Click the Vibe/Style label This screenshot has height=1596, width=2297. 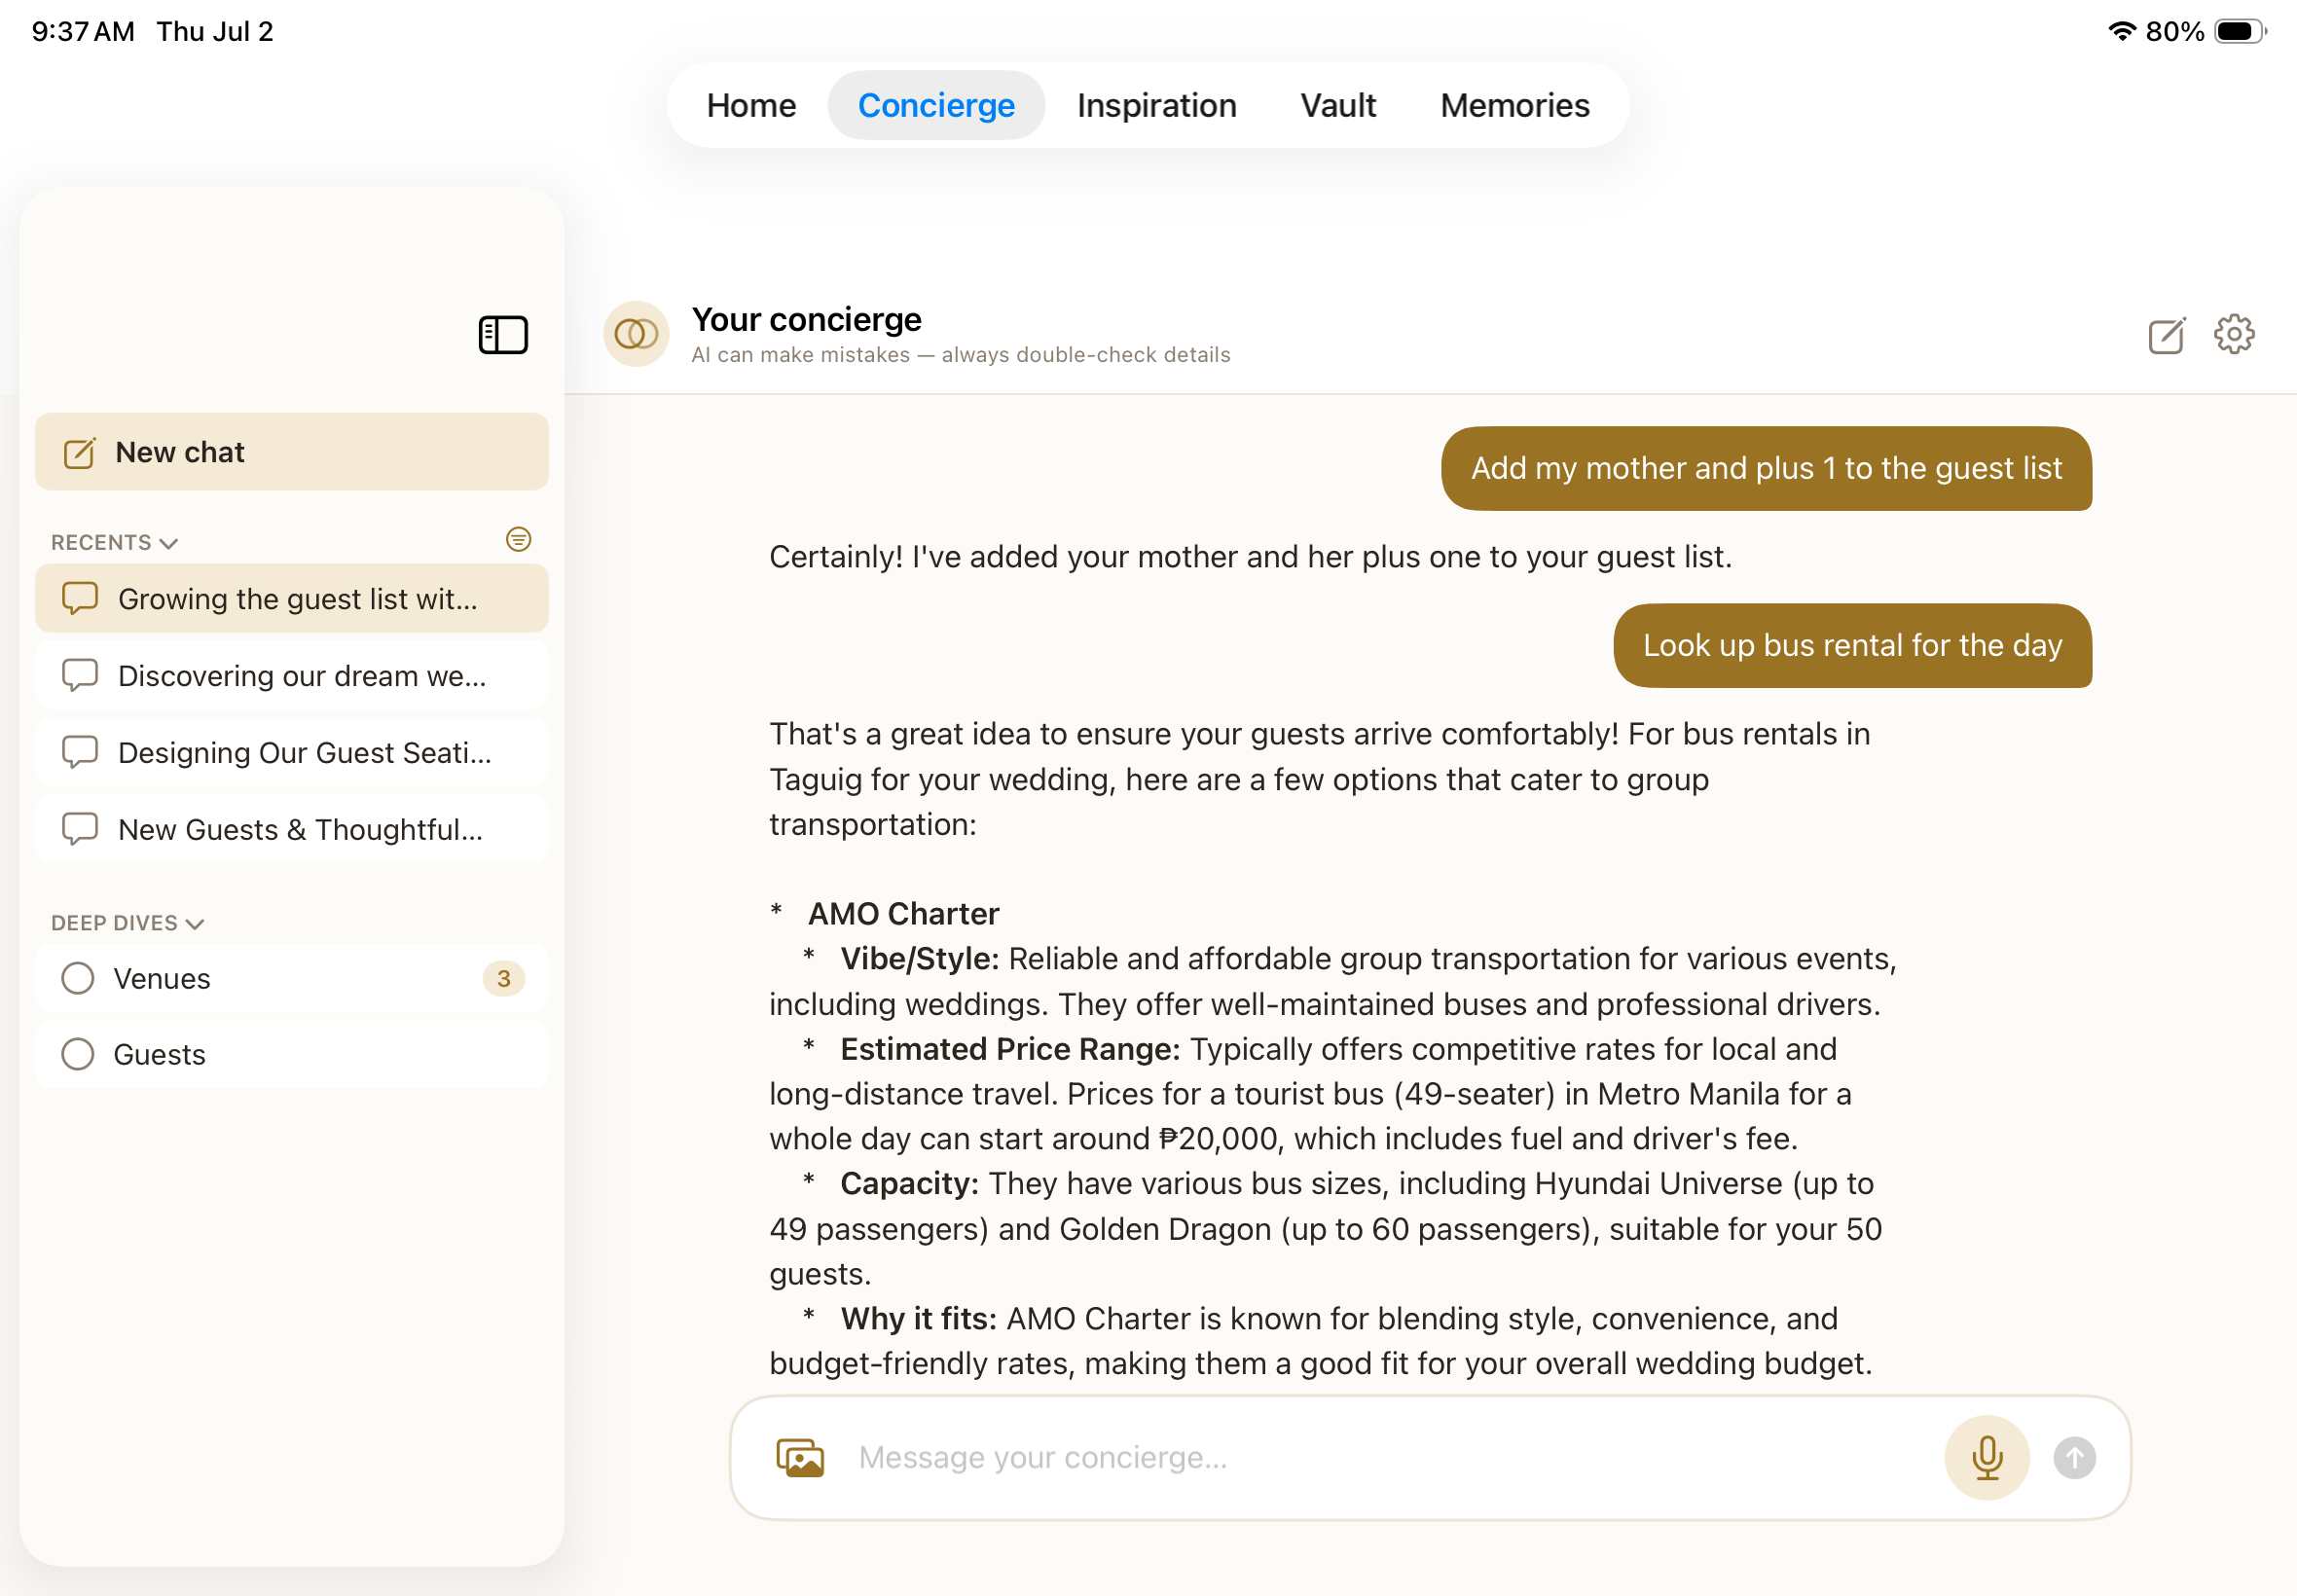[x=919, y=958]
